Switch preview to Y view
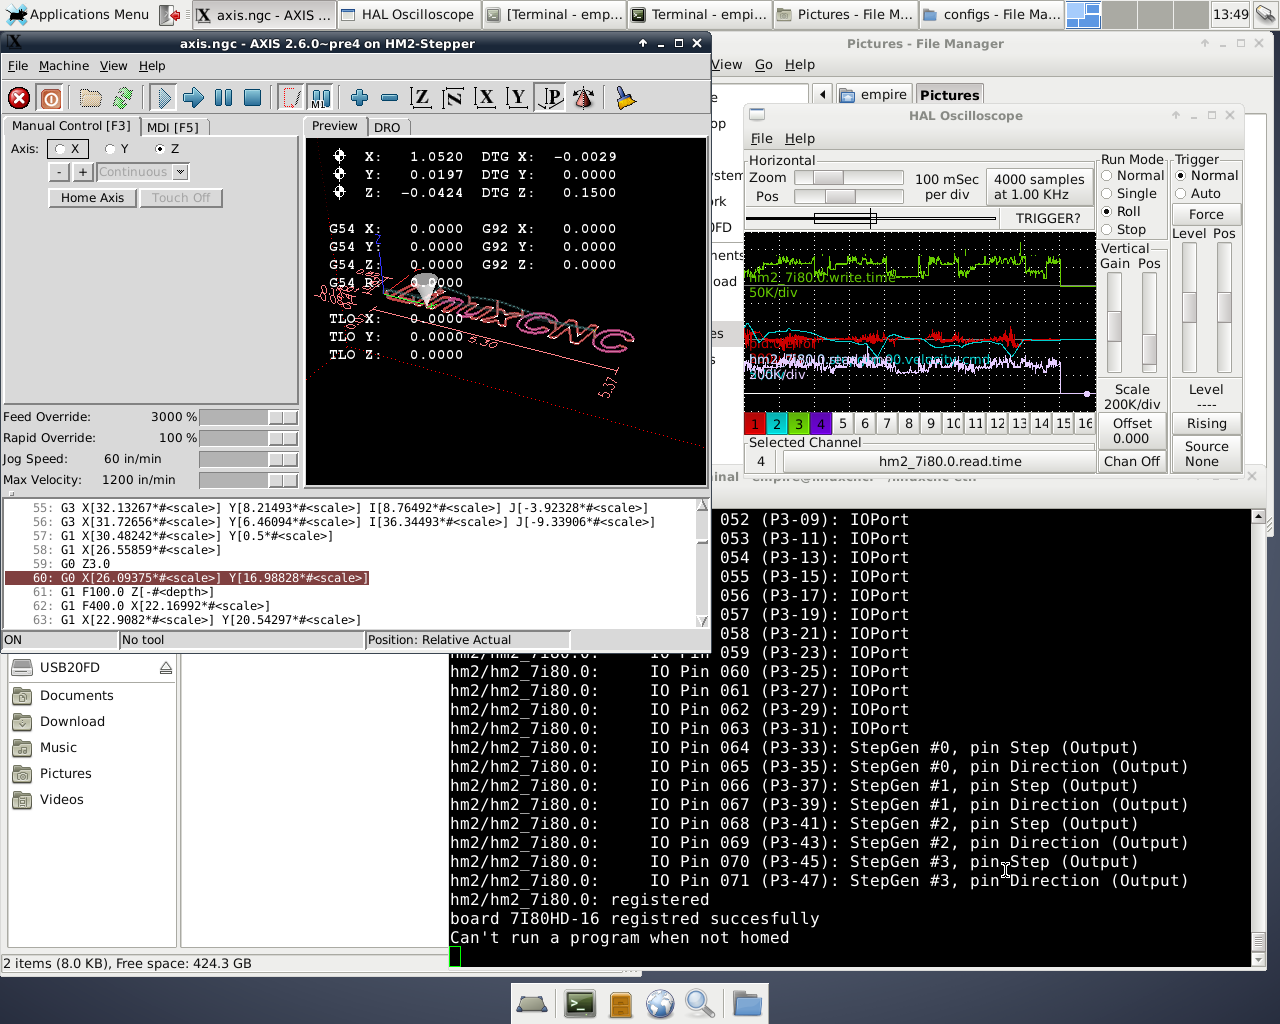 point(517,98)
